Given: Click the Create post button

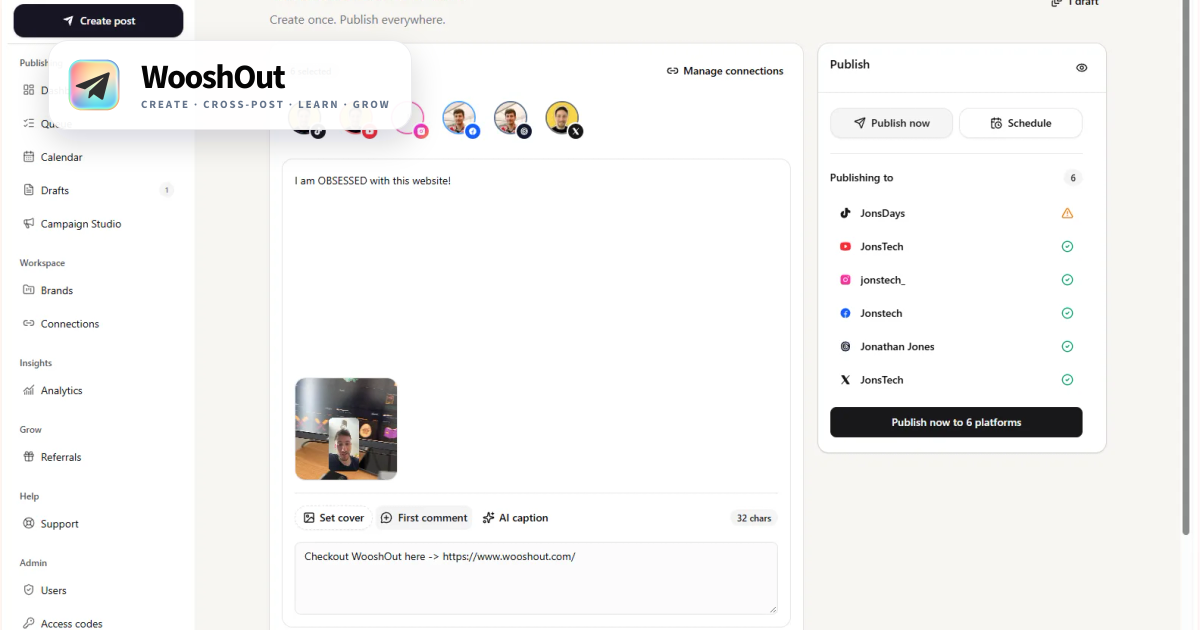Looking at the screenshot, I should click(x=98, y=21).
